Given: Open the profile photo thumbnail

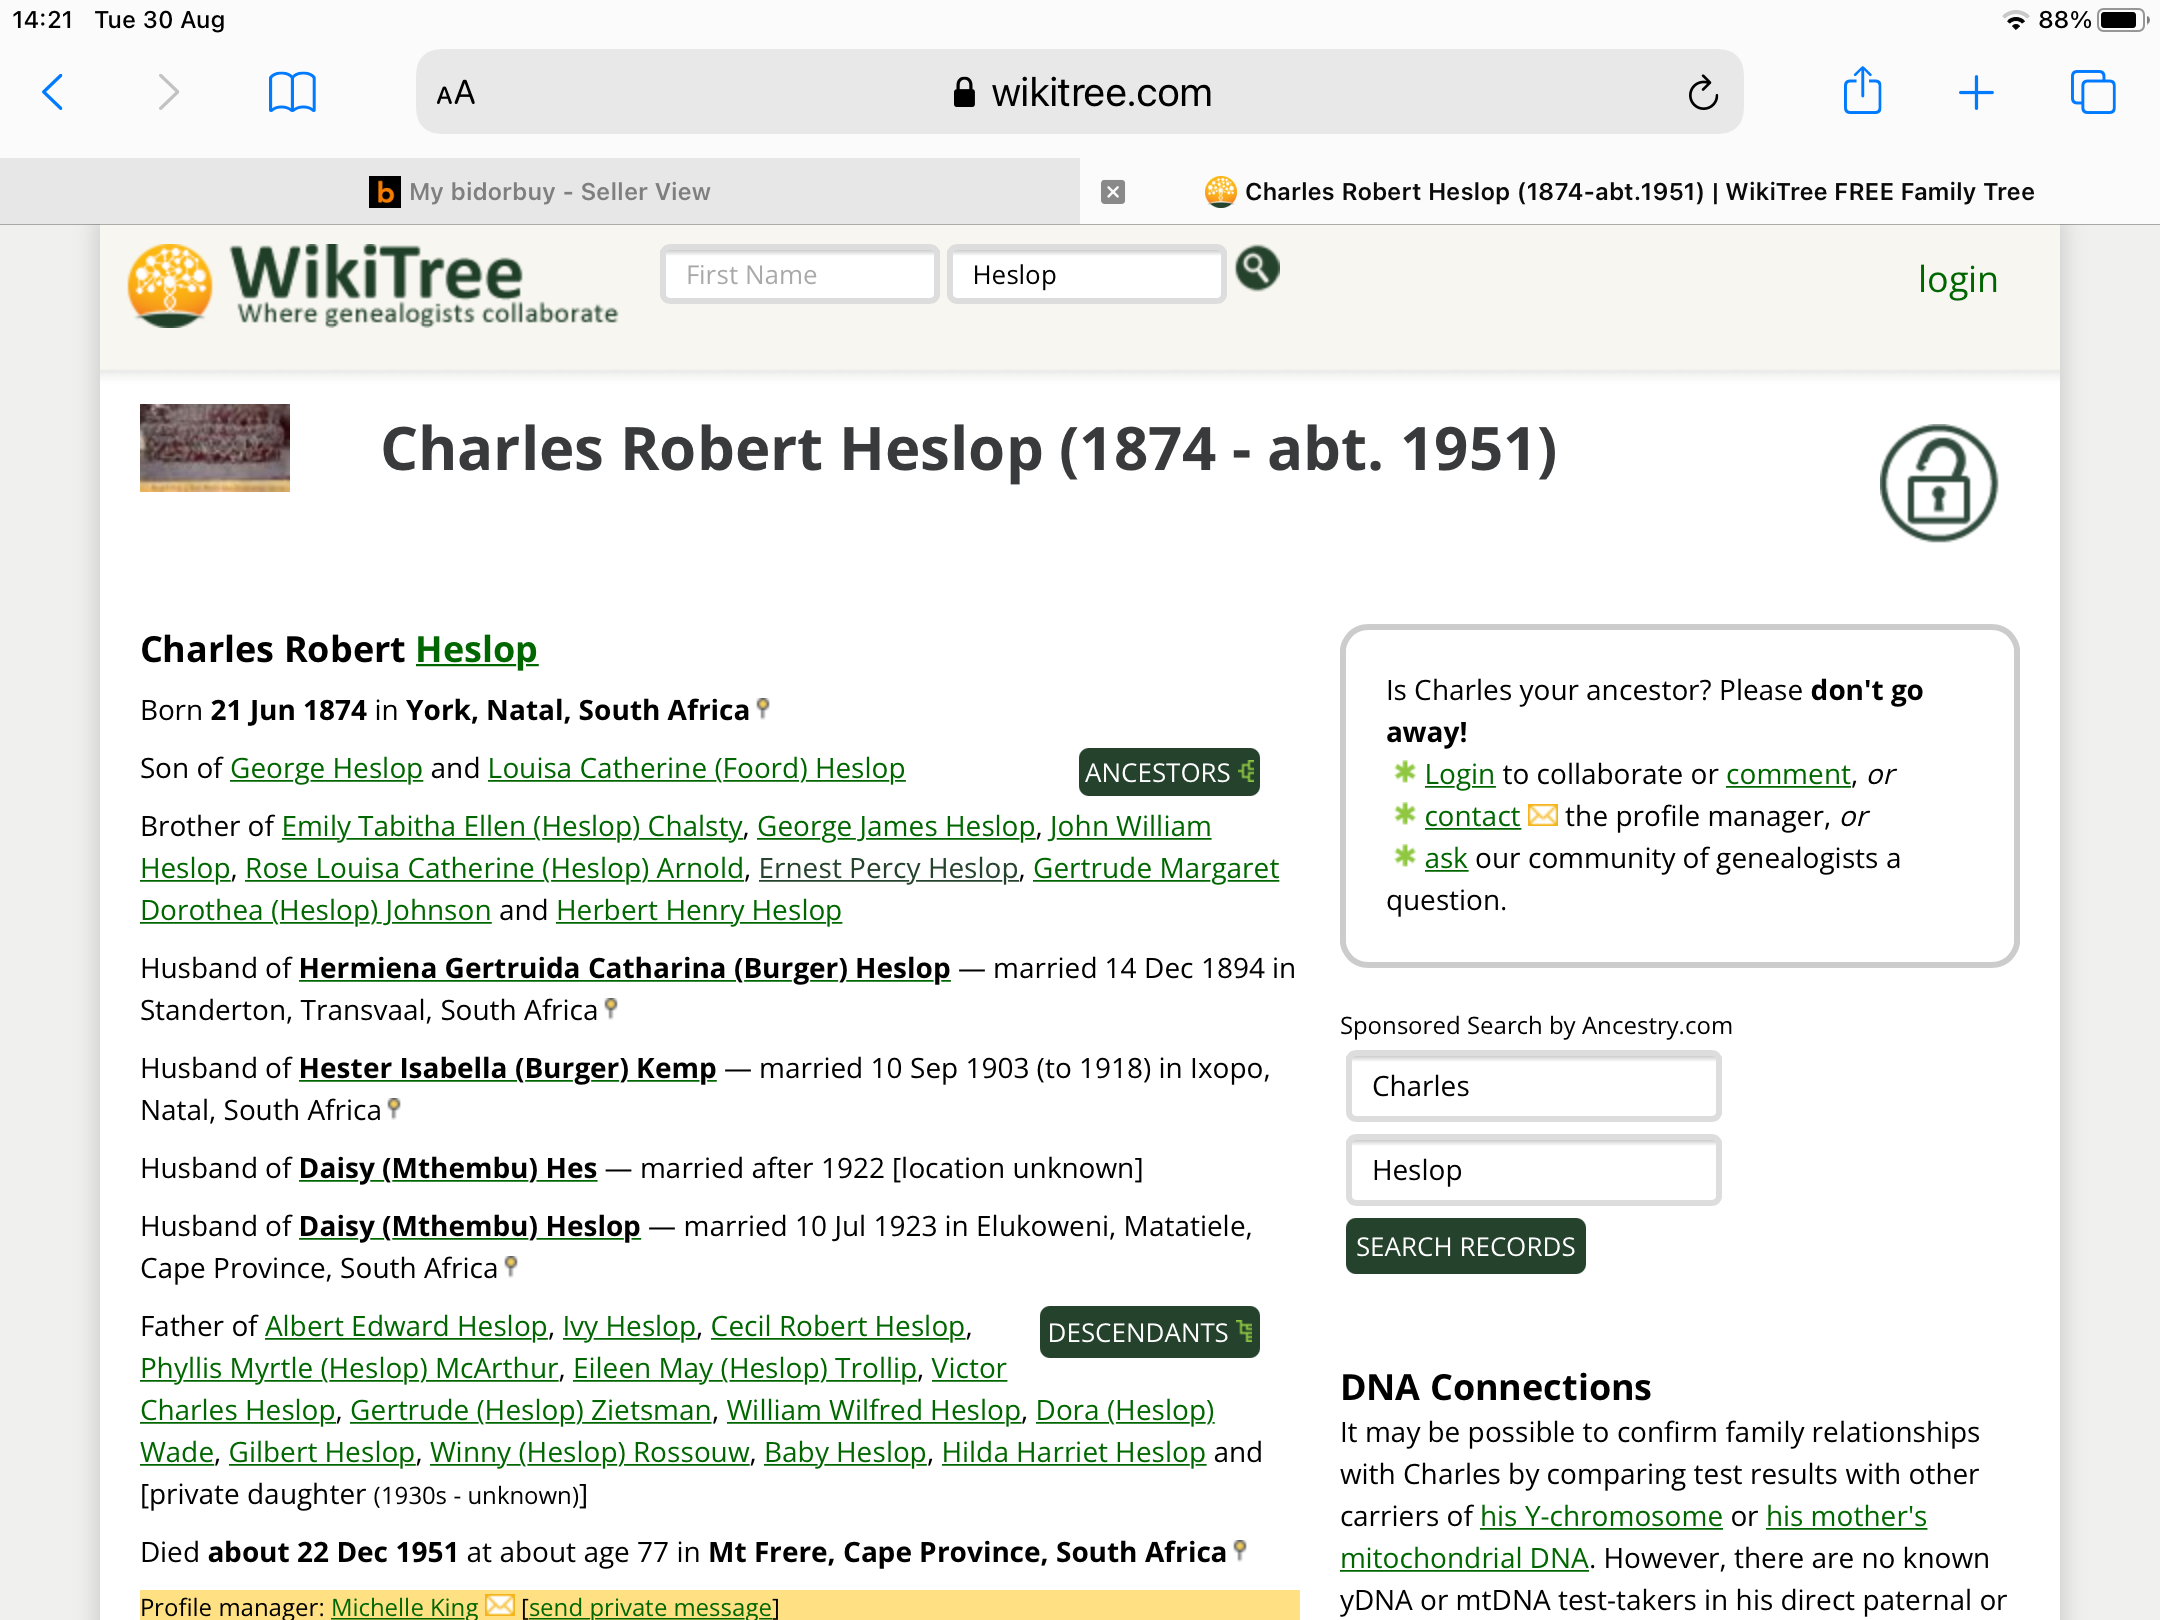Looking at the screenshot, I should click(215, 448).
